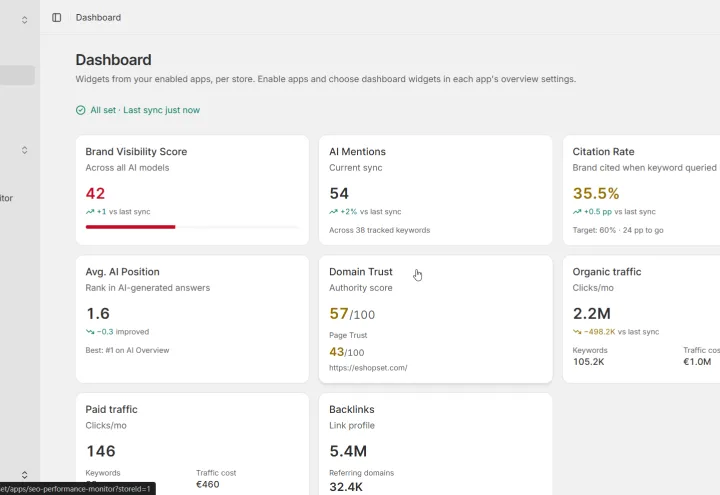720x495 pixels.
Task: Click the AI Mentions value 54
Action: coord(339,193)
